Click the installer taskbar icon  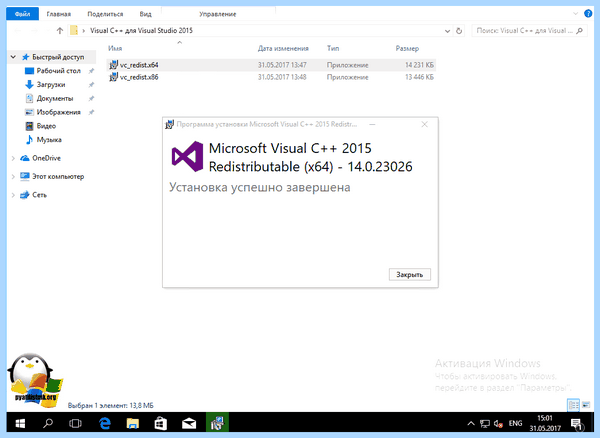tap(217, 423)
